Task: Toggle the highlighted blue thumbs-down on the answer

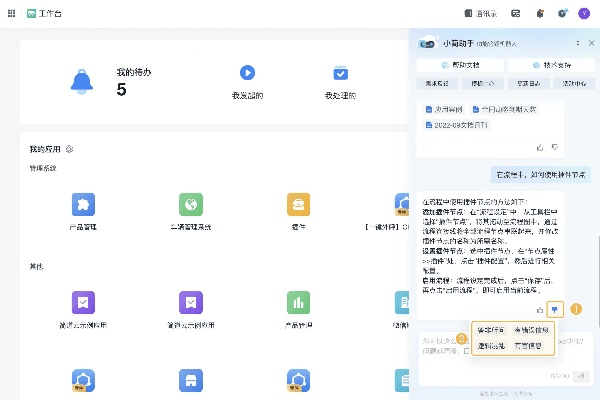Action: (x=555, y=310)
